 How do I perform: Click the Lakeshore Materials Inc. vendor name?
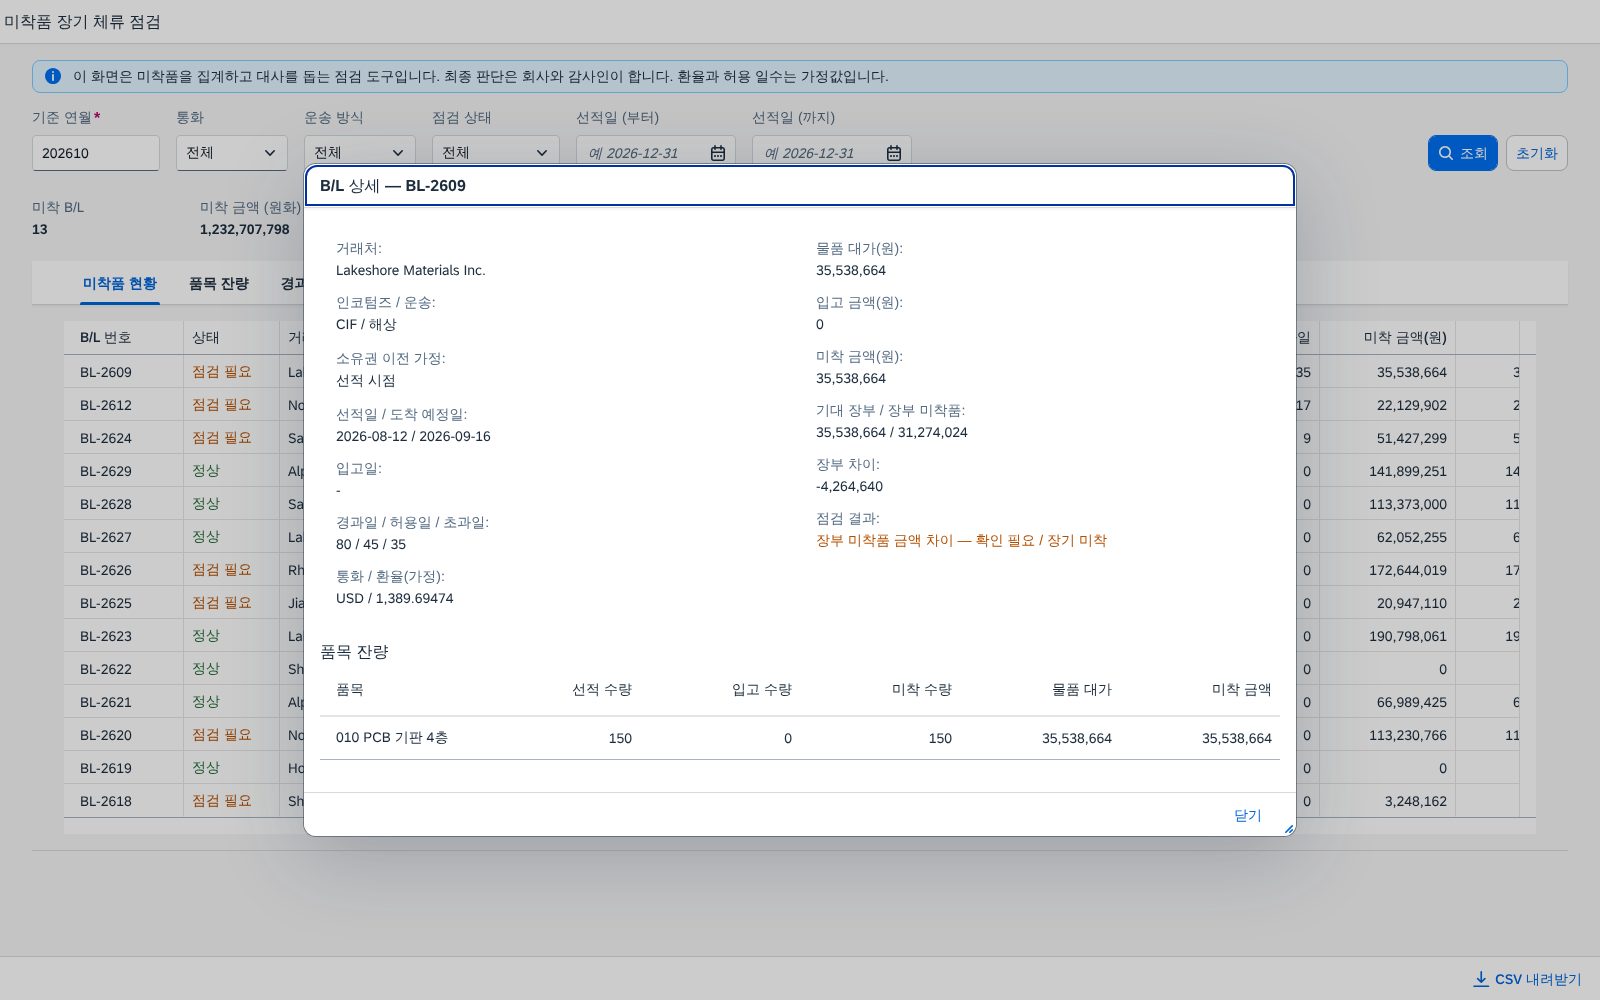pos(410,270)
